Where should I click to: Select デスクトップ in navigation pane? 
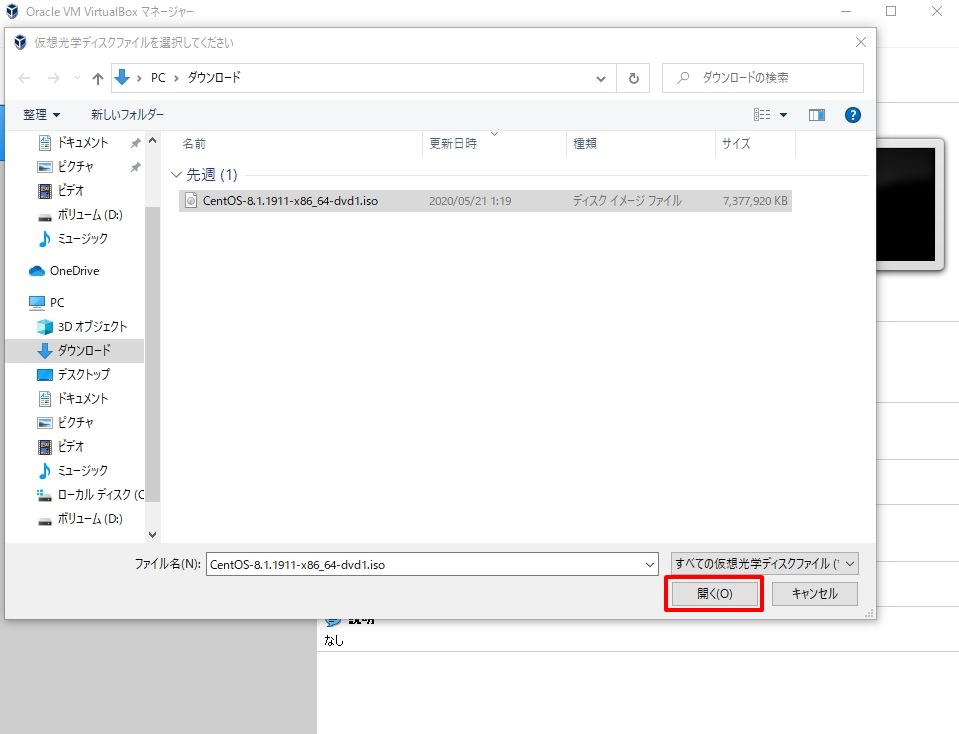coord(83,374)
